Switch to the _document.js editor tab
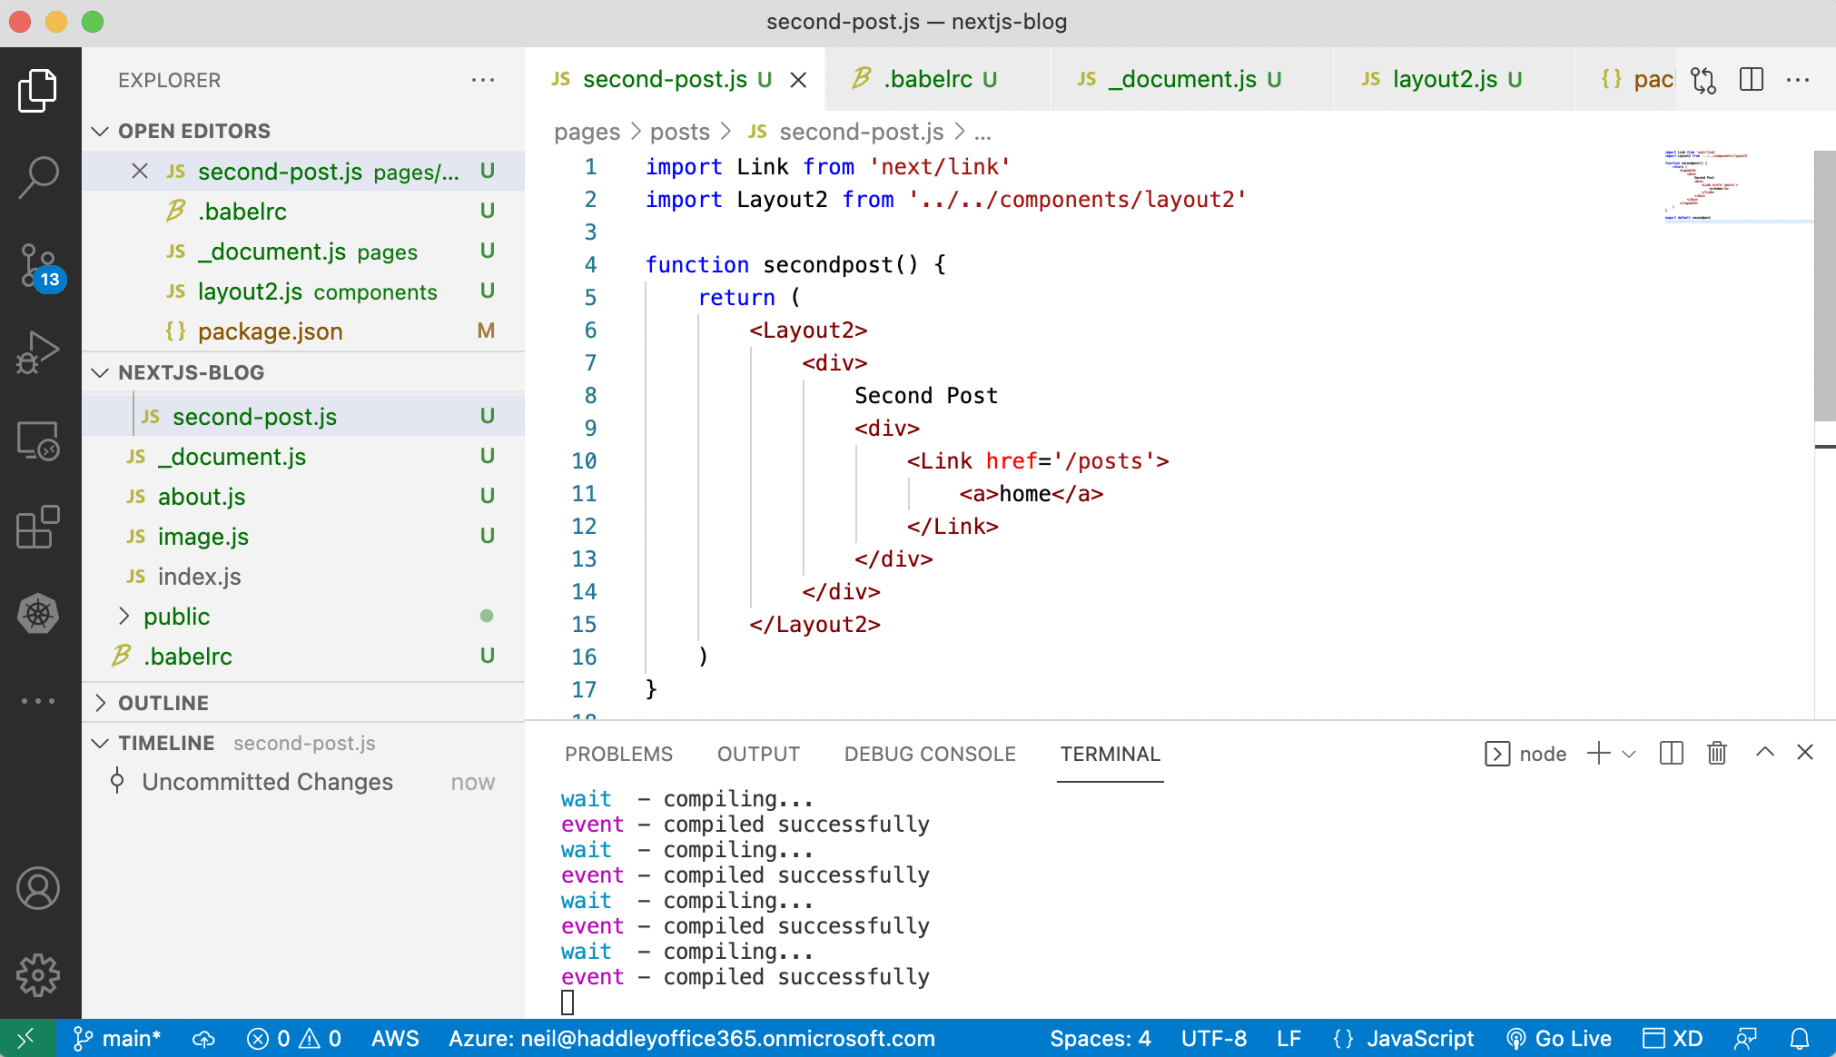Screen dimensions: 1836x1057 [x=1182, y=80]
